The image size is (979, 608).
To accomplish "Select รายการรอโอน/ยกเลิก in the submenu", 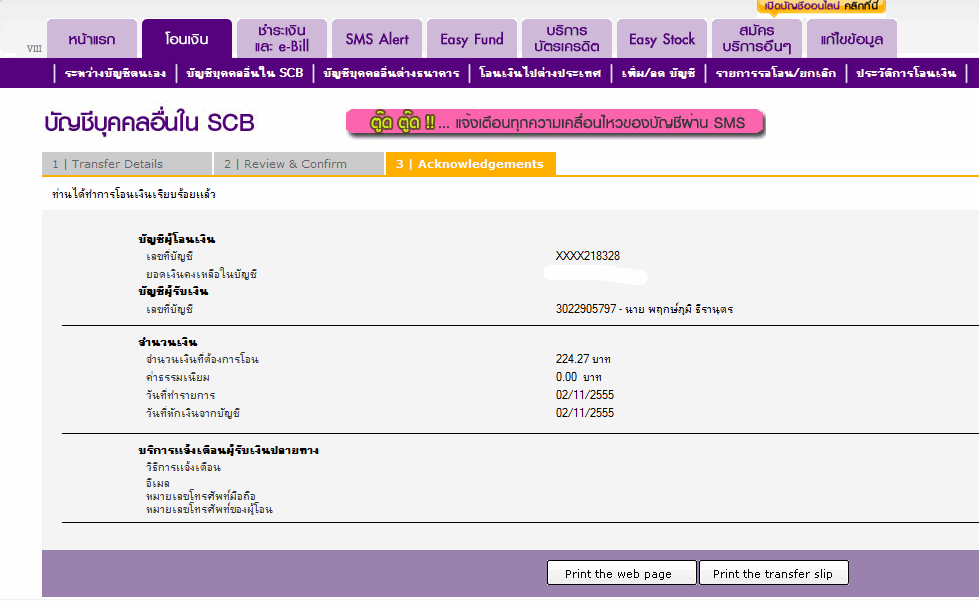I will 775,73.
